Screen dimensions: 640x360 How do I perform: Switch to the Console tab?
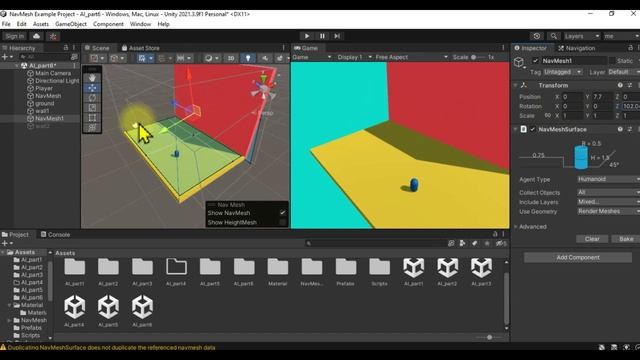pyautogui.click(x=56, y=235)
